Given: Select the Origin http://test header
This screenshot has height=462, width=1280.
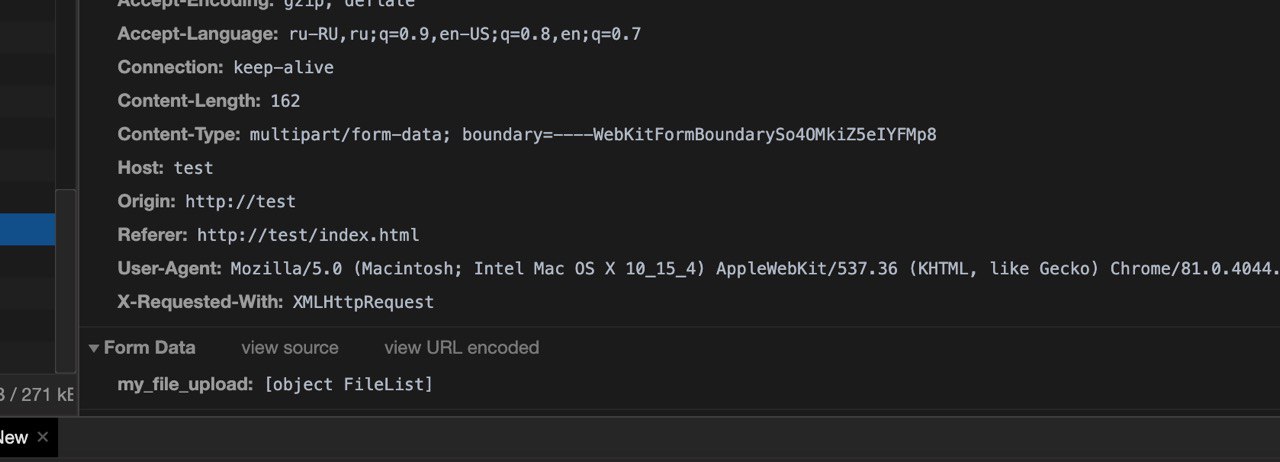Looking at the screenshot, I should click(206, 201).
